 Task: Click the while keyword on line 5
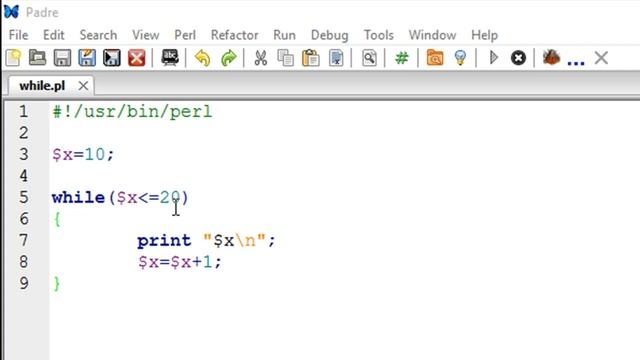tap(78, 198)
